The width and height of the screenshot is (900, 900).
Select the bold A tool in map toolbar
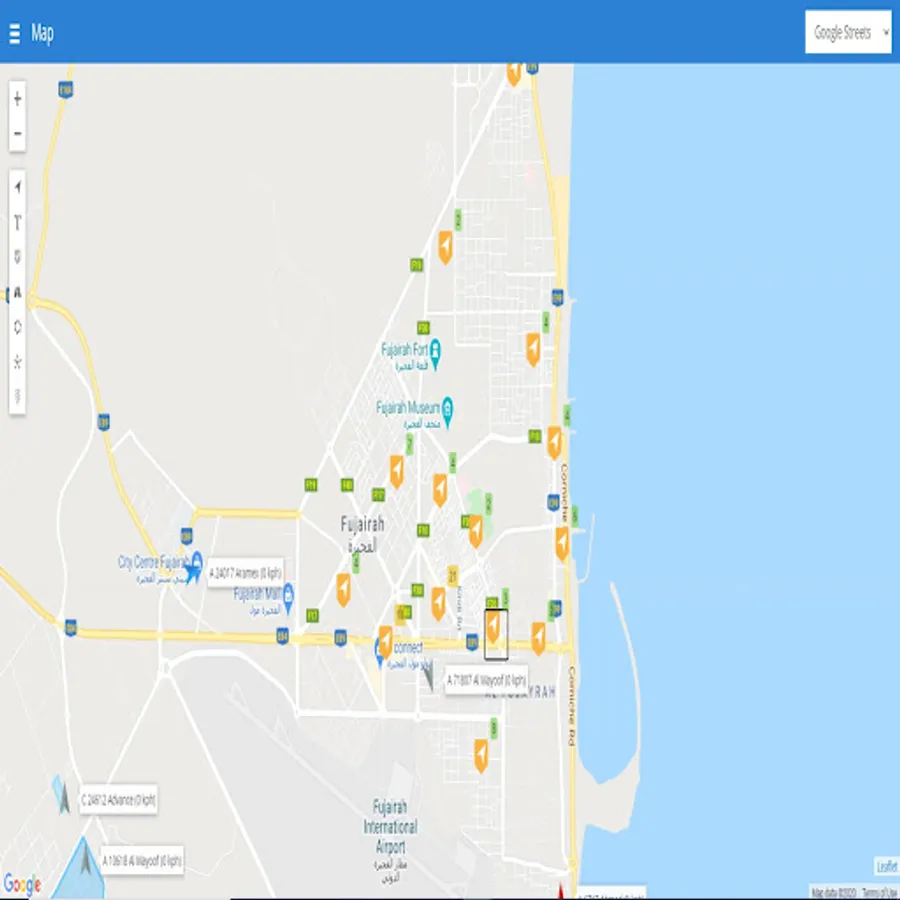17,292
